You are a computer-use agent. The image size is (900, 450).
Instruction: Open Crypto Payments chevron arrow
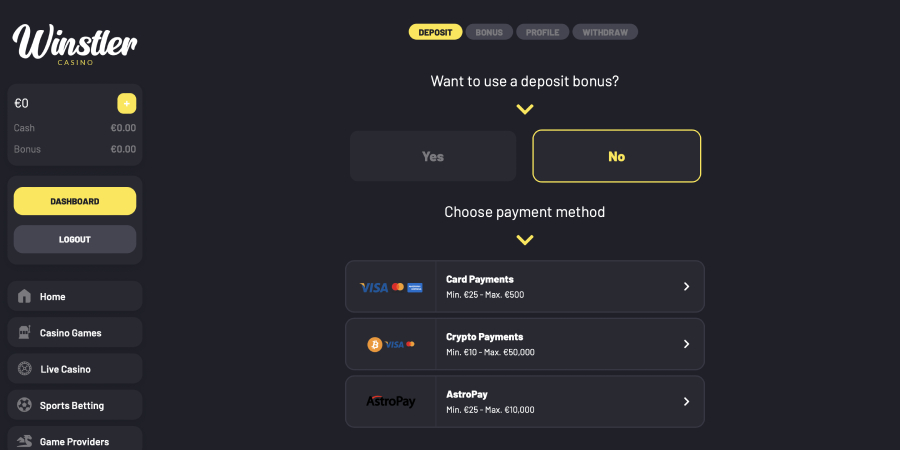click(x=686, y=344)
